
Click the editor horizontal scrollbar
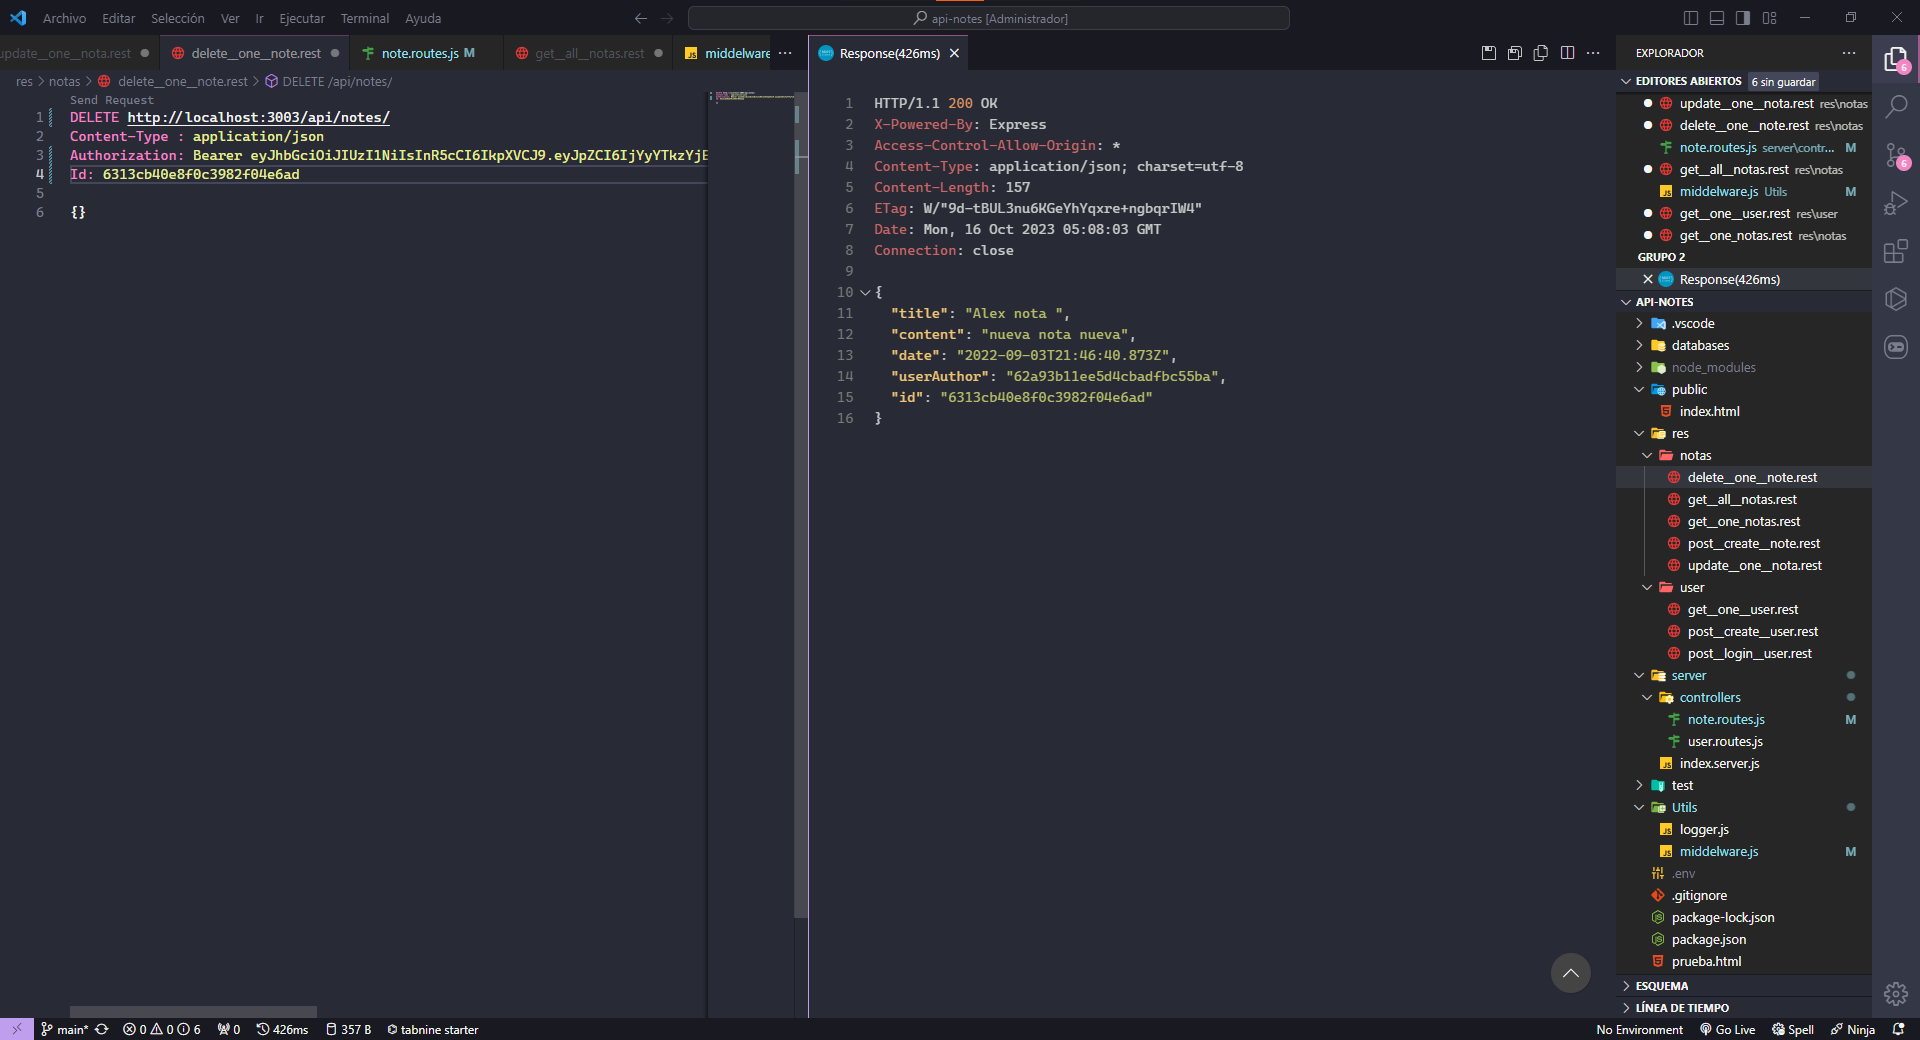click(193, 1012)
